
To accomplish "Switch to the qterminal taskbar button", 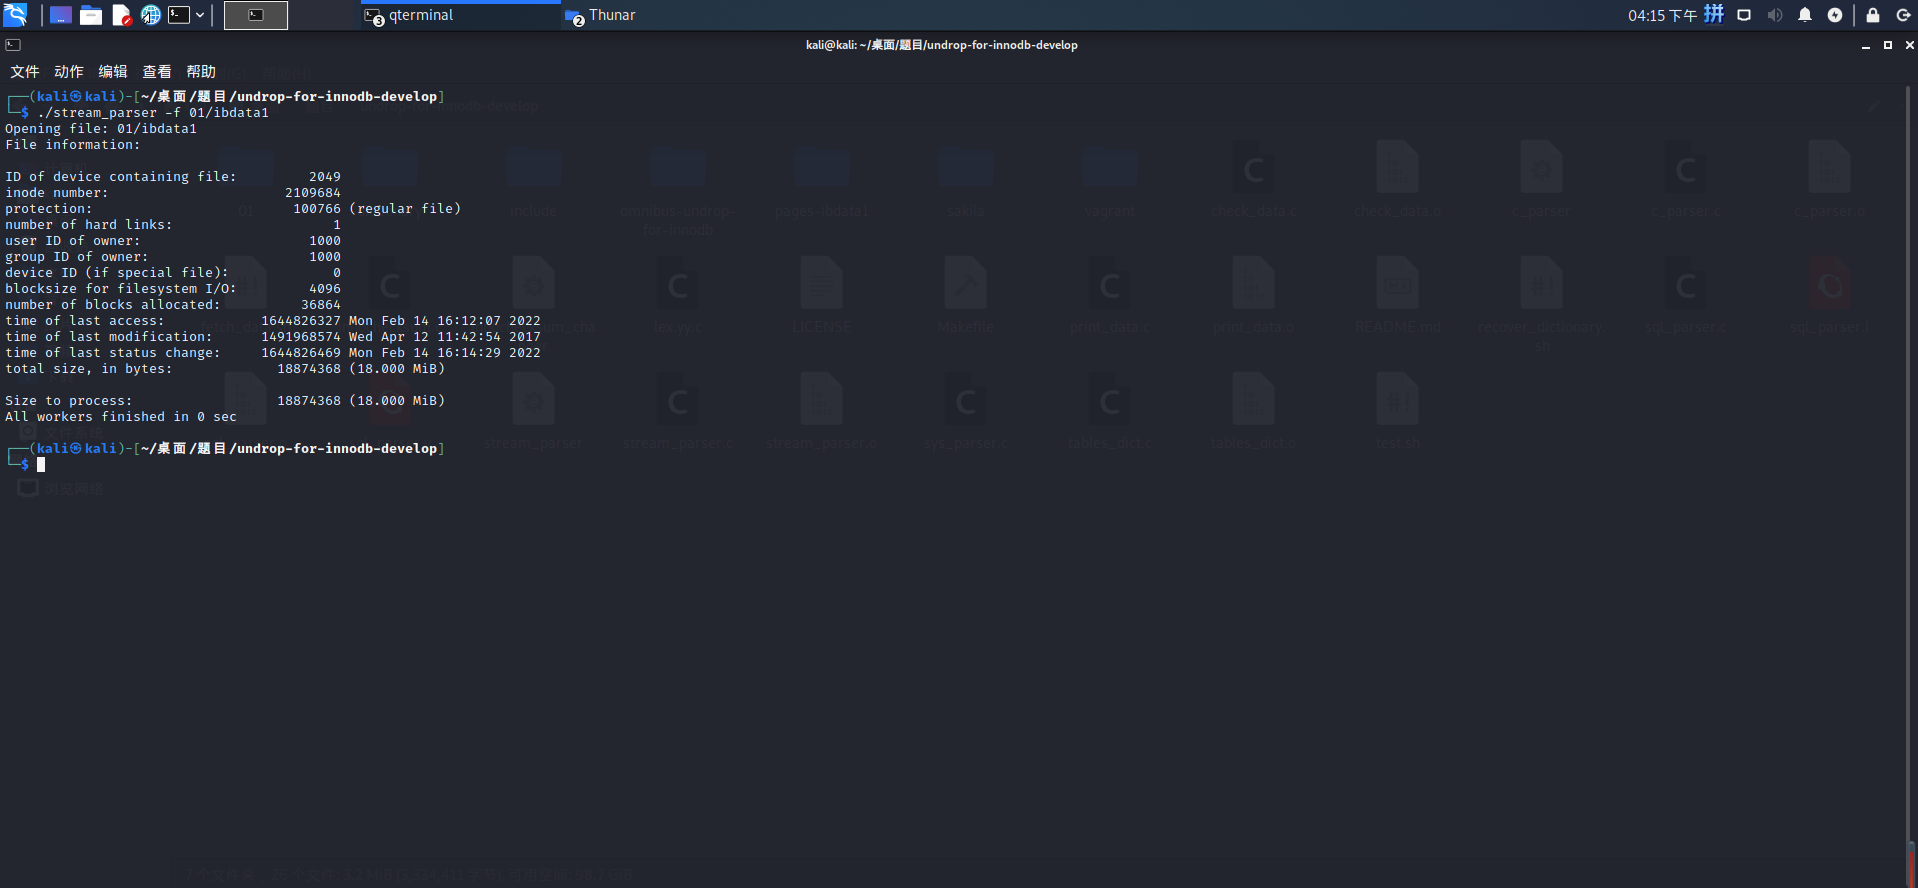I will (x=460, y=15).
